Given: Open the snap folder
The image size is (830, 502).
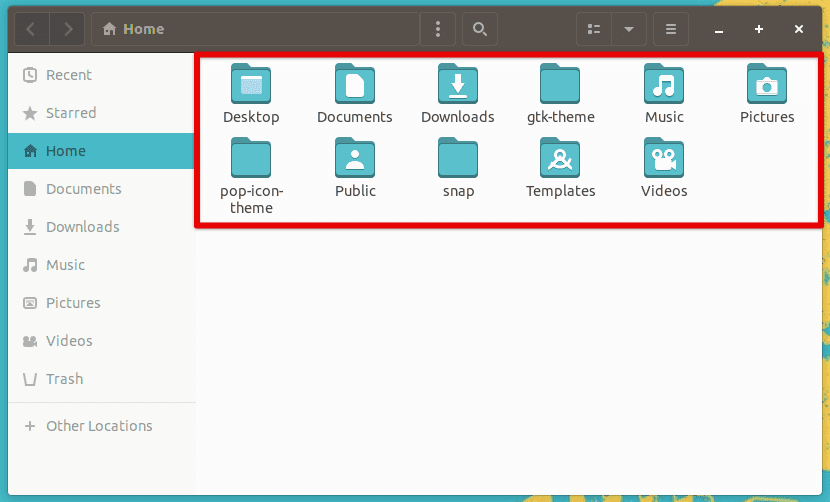Looking at the screenshot, I should coord(458,158).
